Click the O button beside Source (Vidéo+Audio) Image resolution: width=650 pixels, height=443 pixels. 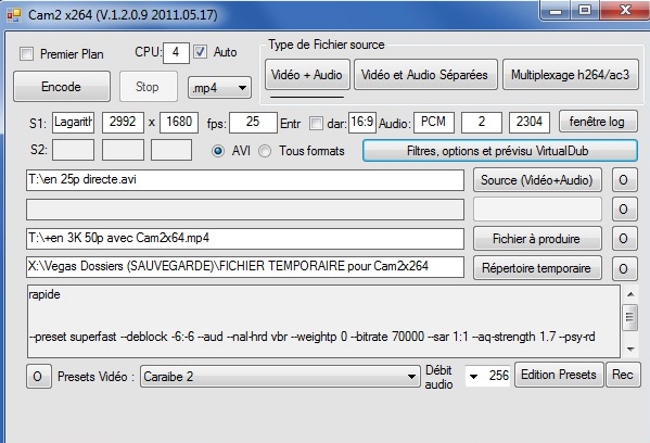(x=625, y=180)
